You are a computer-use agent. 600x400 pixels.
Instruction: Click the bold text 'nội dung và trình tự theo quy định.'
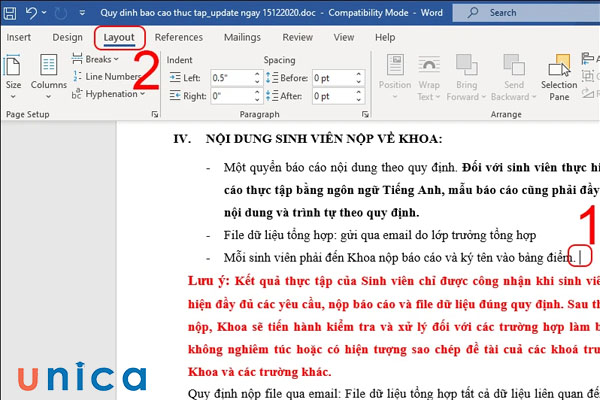coord(321,212)
